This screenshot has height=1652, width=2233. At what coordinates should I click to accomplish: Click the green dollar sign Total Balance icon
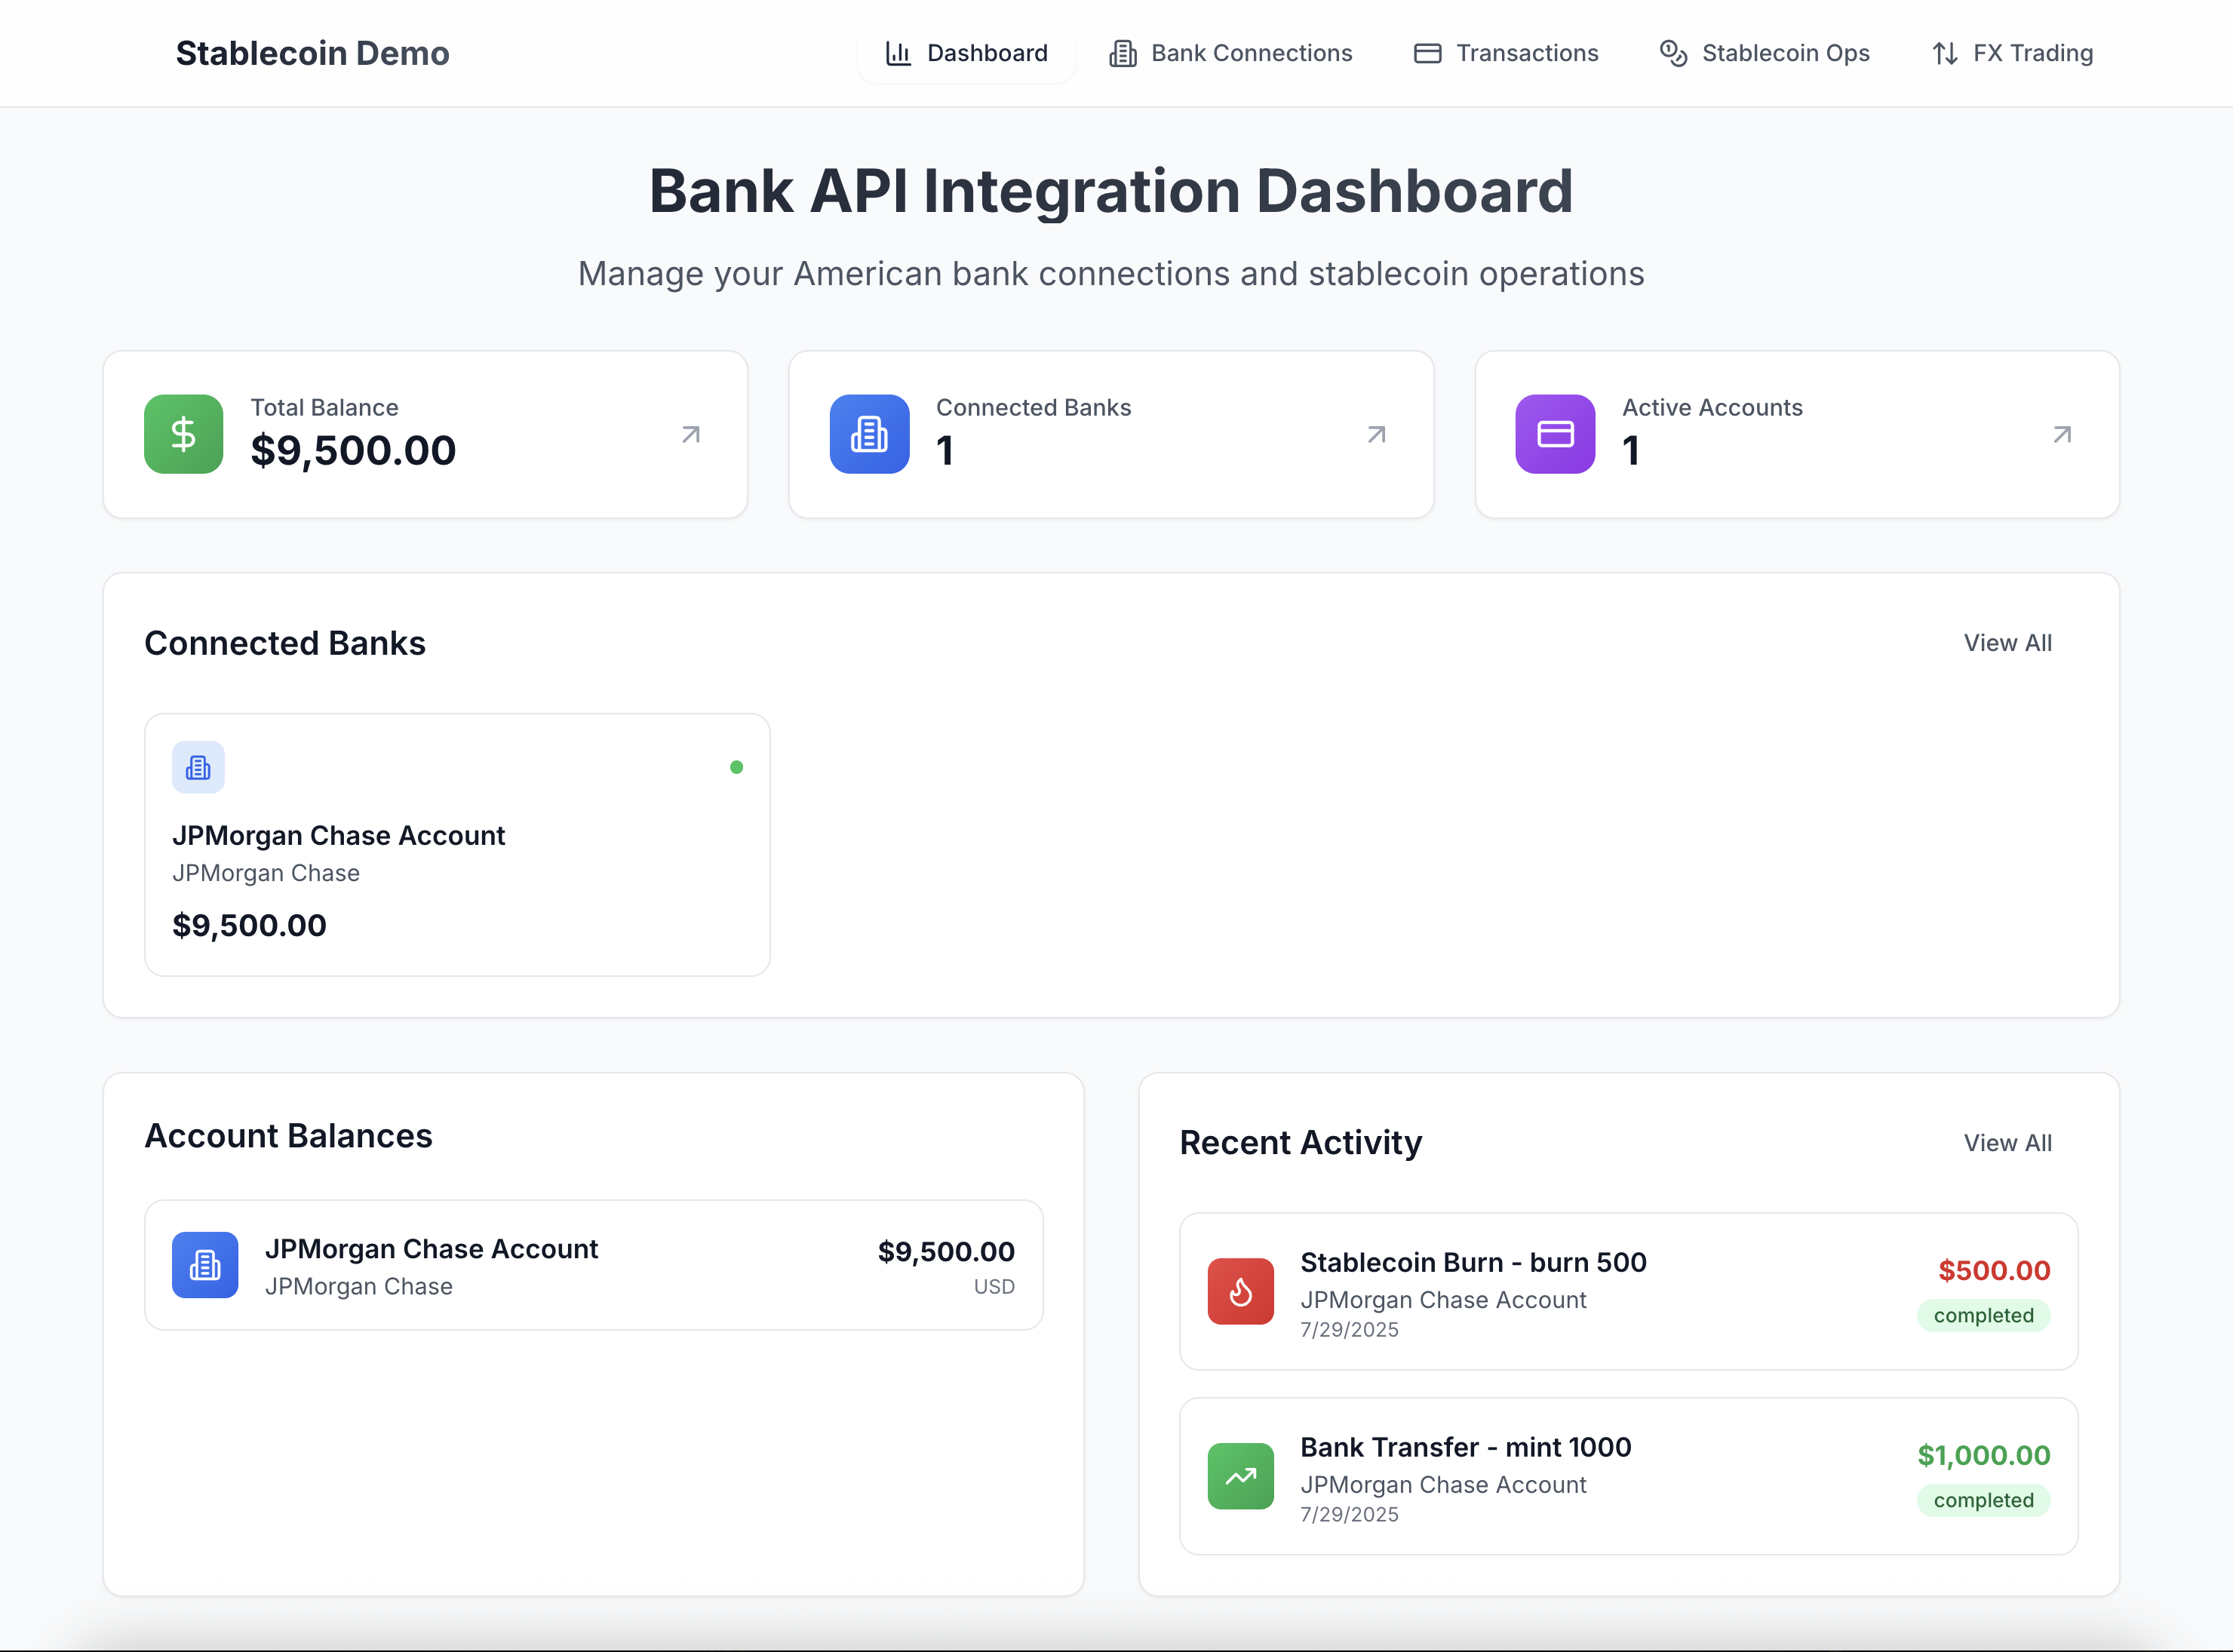[183, 434]
